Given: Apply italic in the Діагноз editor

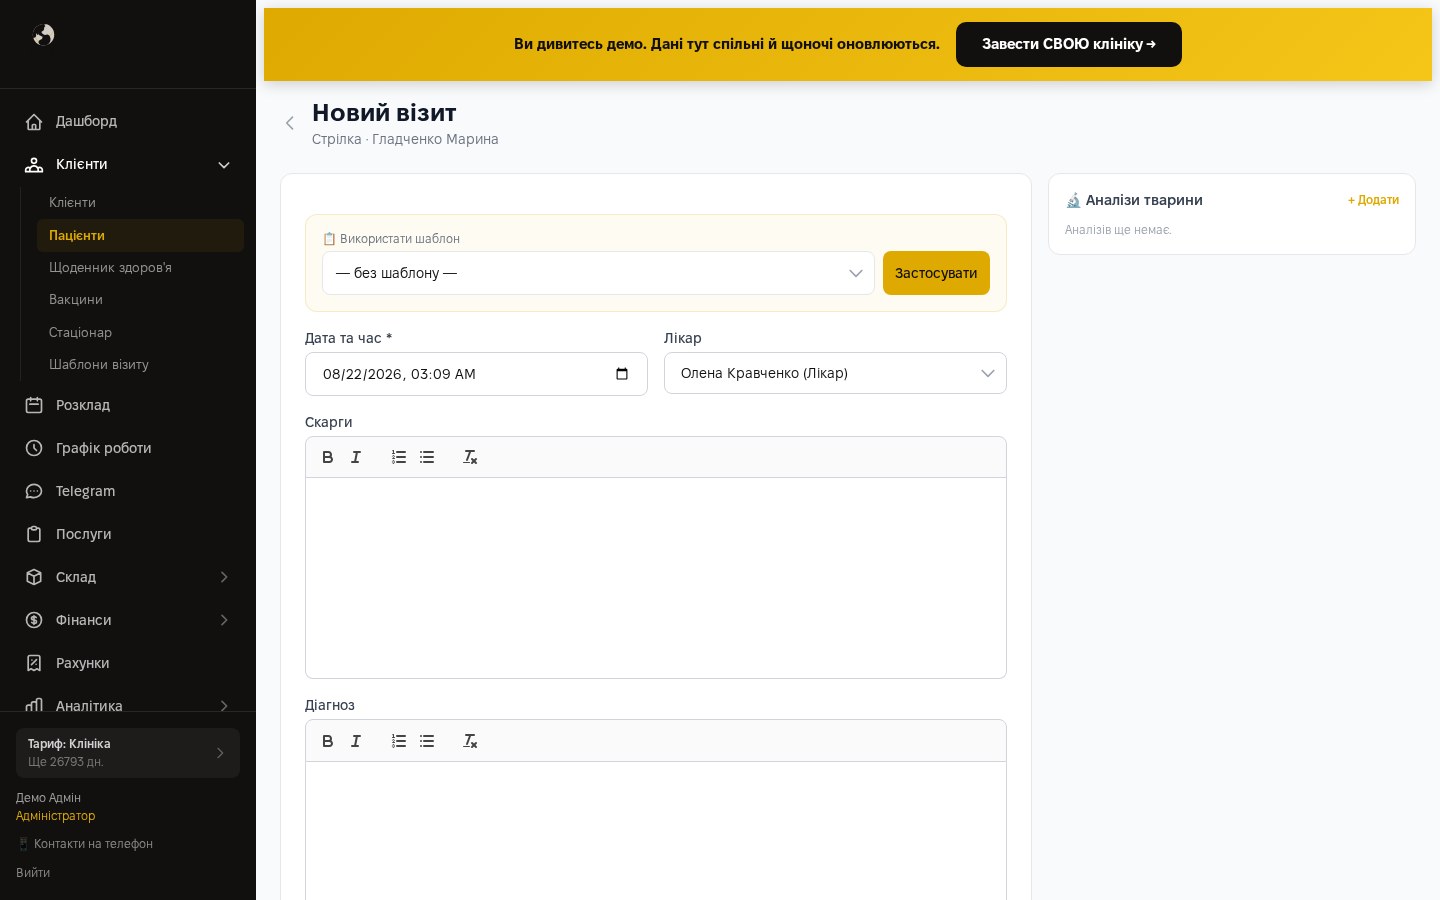Looking at the screenshot, I should click(356, 741).
